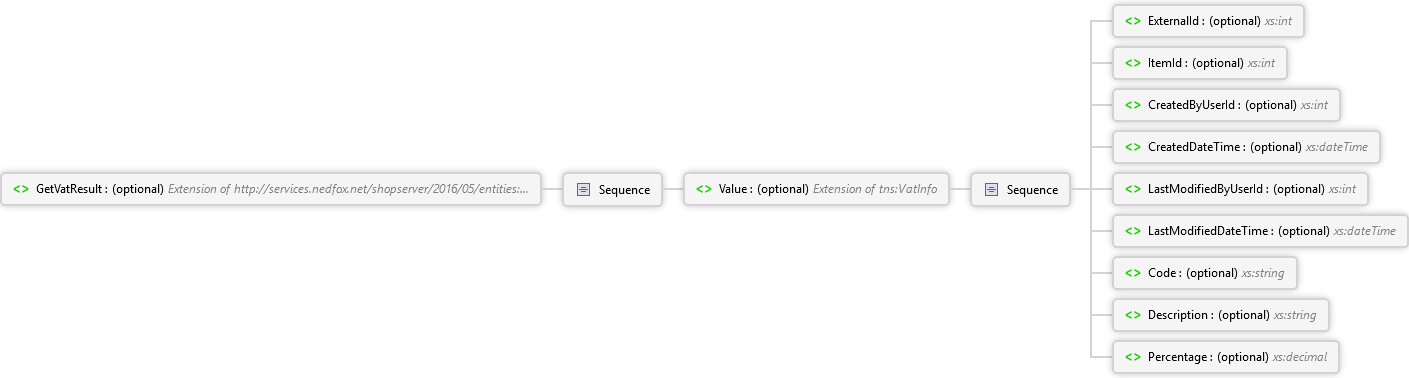Click the green element icon beside GetVatResult
1409x378 pixels.
point(21,189)
